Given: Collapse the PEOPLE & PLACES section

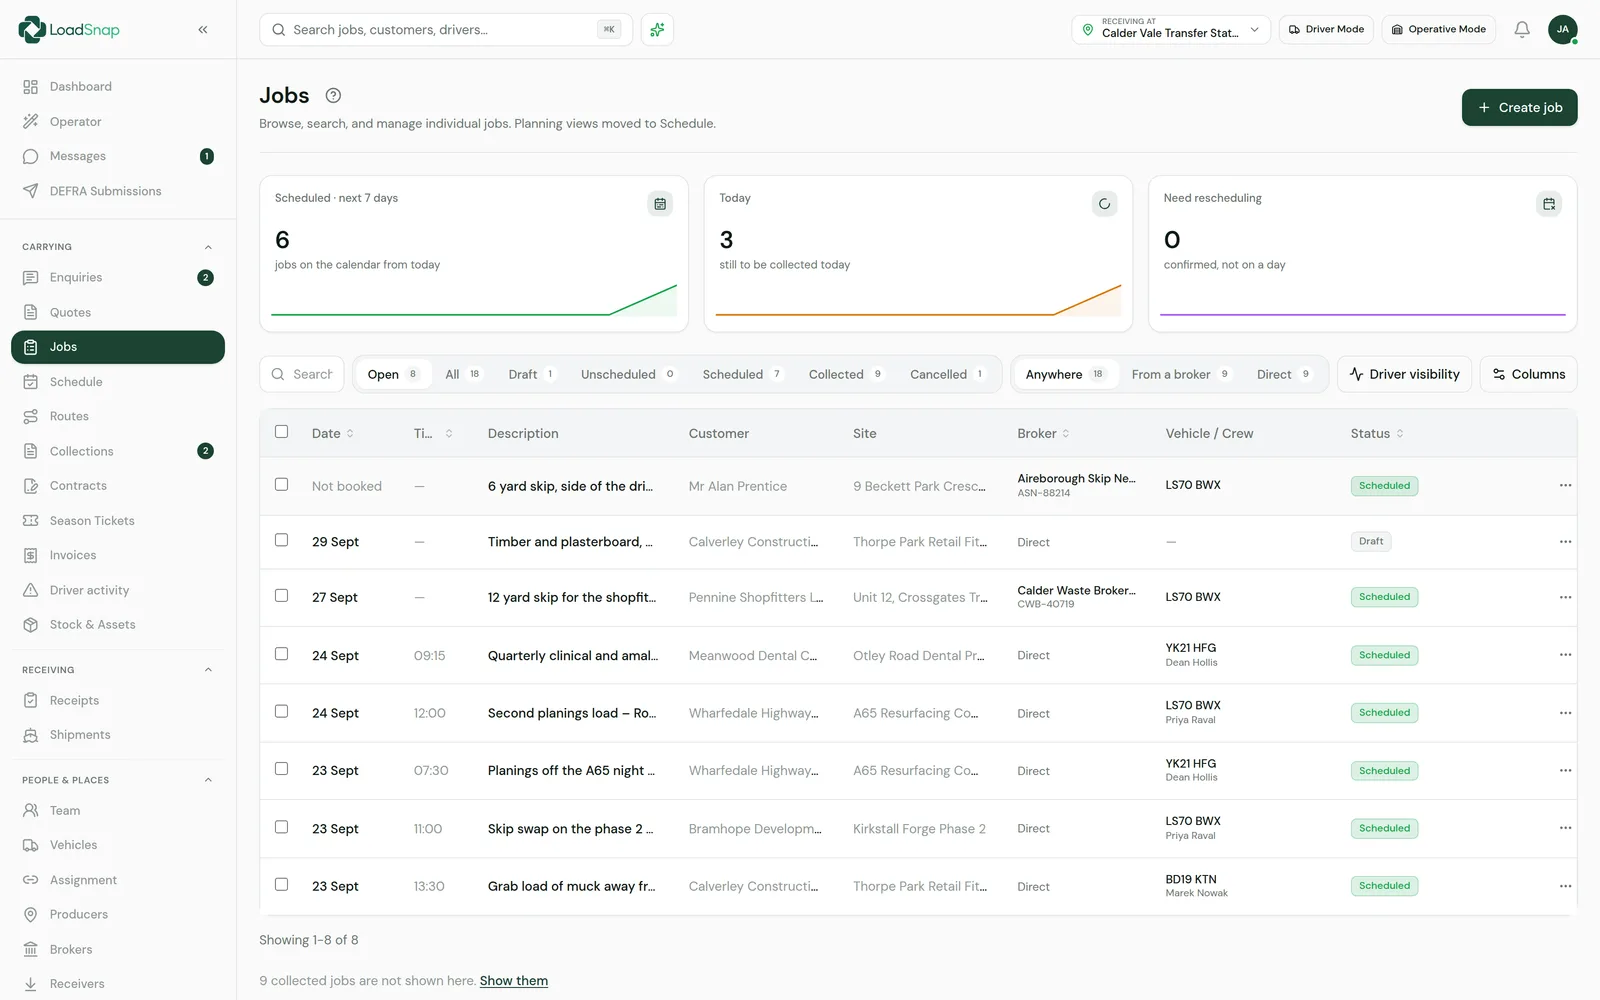Looking at the screenshot, I should tap(208, 781).
